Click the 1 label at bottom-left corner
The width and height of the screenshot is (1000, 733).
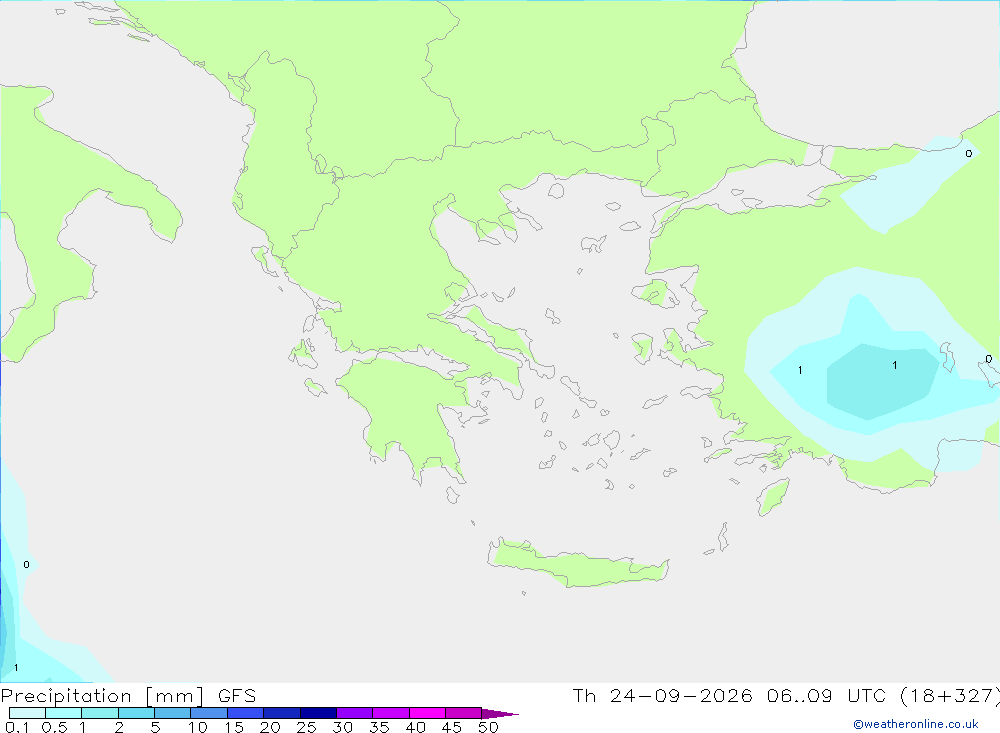[16, 668]
